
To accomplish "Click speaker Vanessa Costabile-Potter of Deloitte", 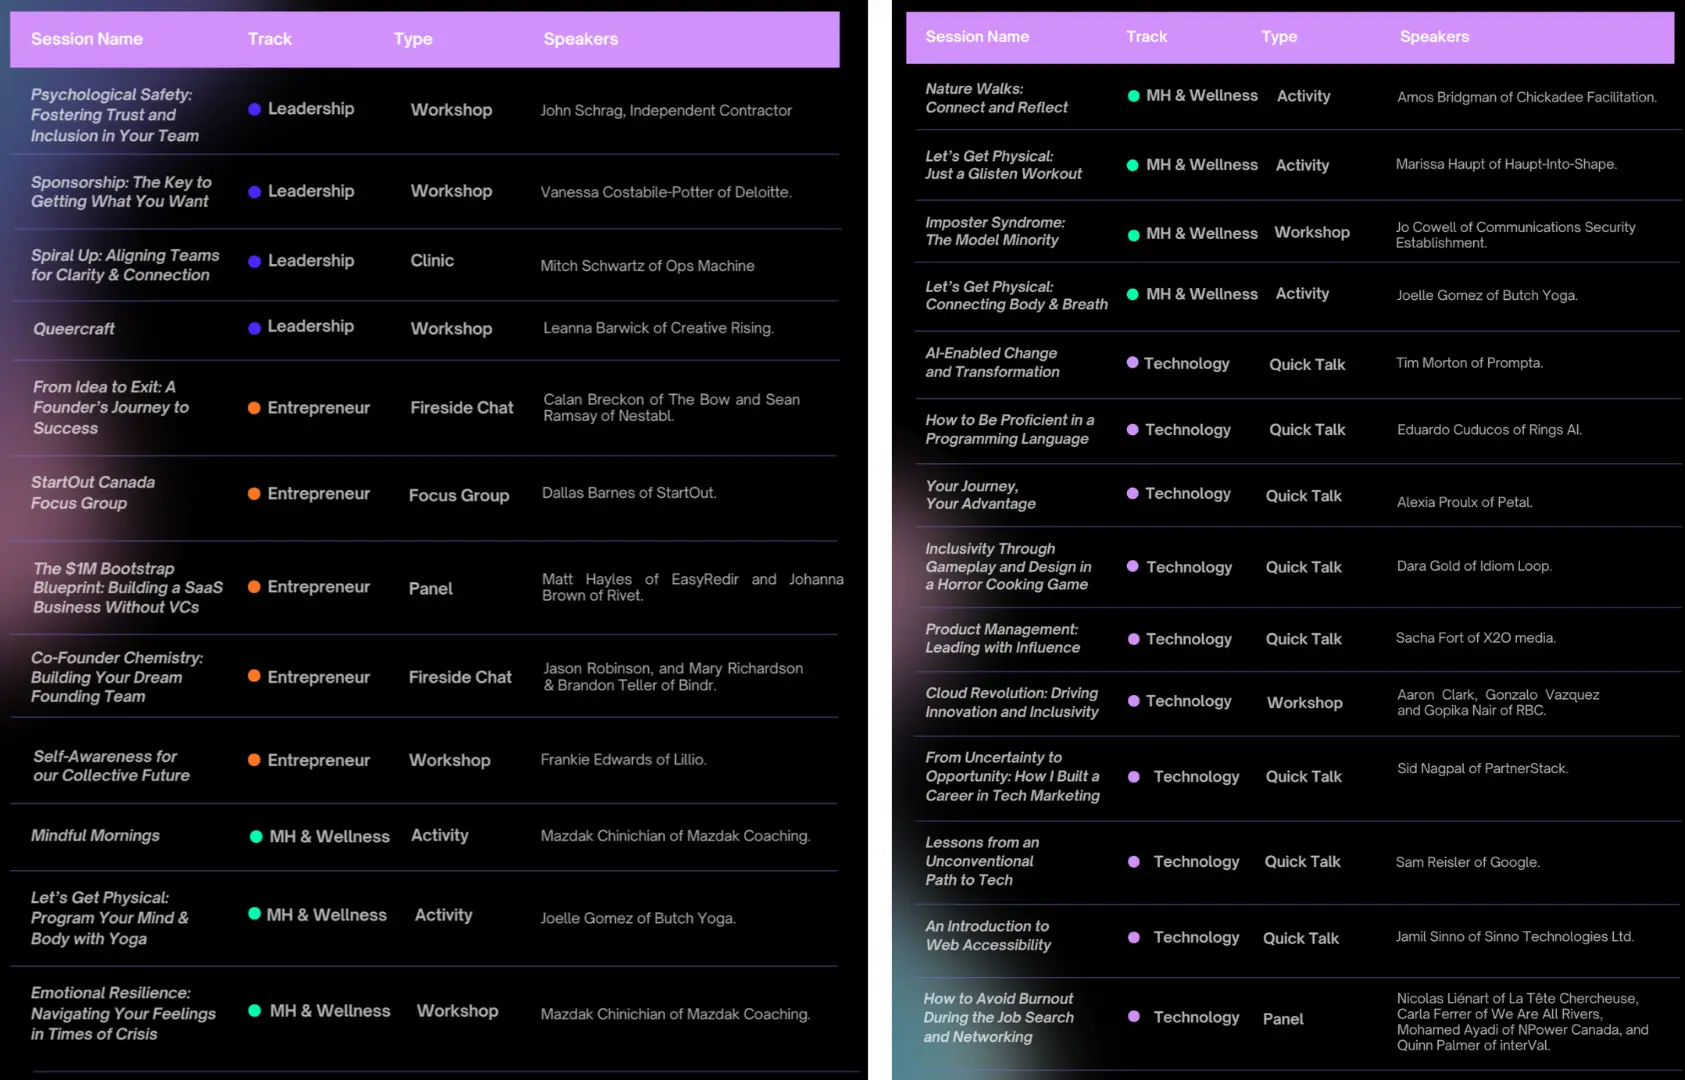I will click(x=665, y=192).
